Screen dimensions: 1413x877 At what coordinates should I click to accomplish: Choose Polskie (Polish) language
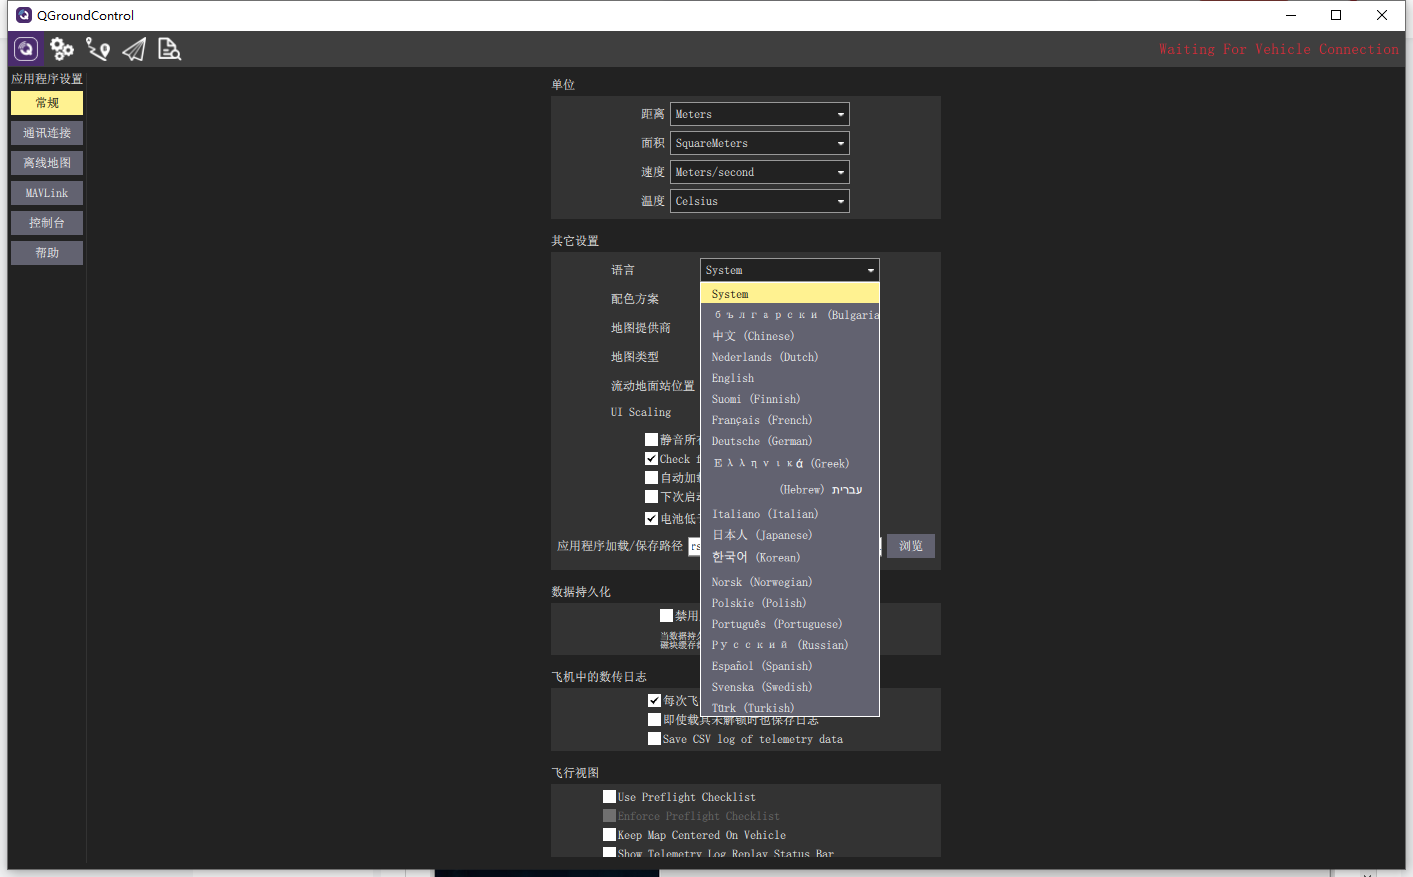790,603
